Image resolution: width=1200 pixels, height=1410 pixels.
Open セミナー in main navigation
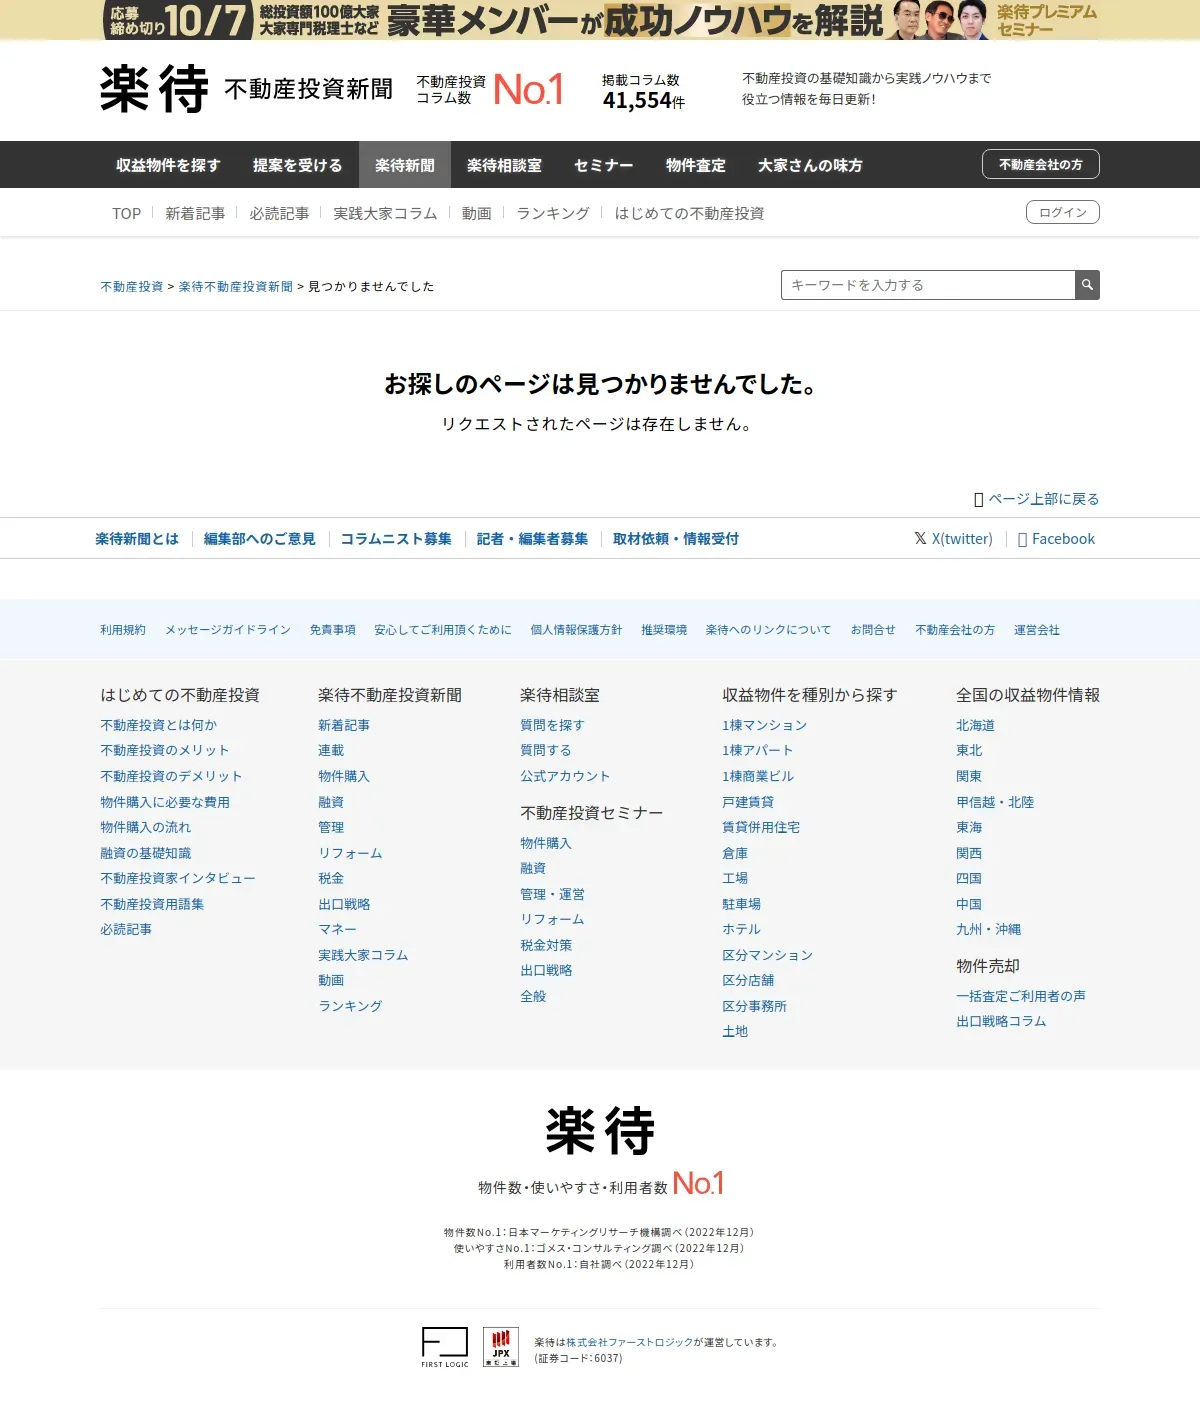tap(604, 165)
